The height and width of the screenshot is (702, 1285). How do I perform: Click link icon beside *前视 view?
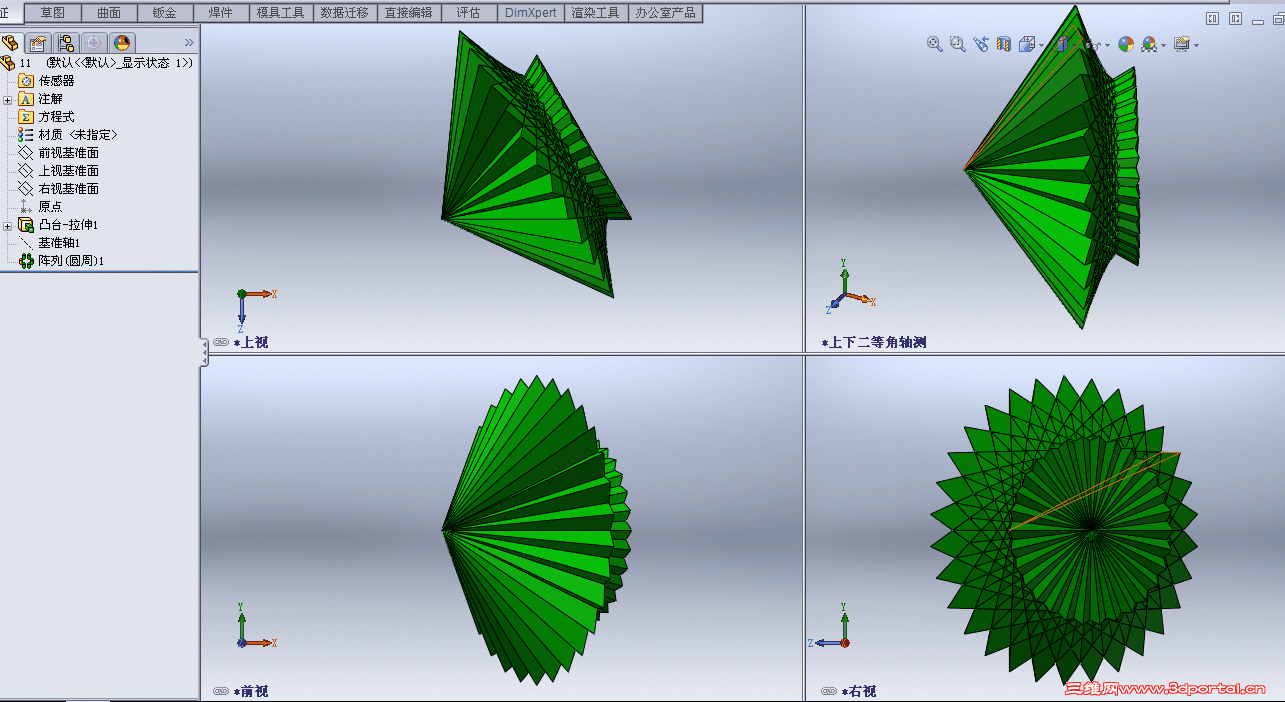(x=221, y=691)
